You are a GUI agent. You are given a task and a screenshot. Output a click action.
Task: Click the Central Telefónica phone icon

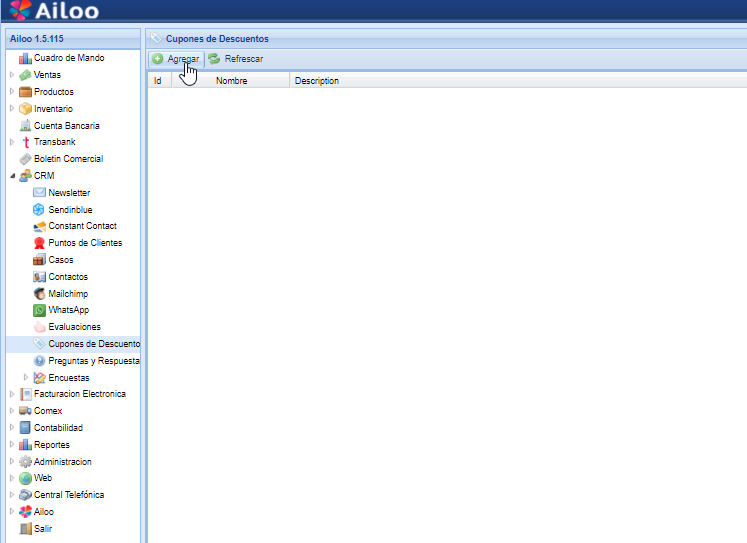point(25,495)
